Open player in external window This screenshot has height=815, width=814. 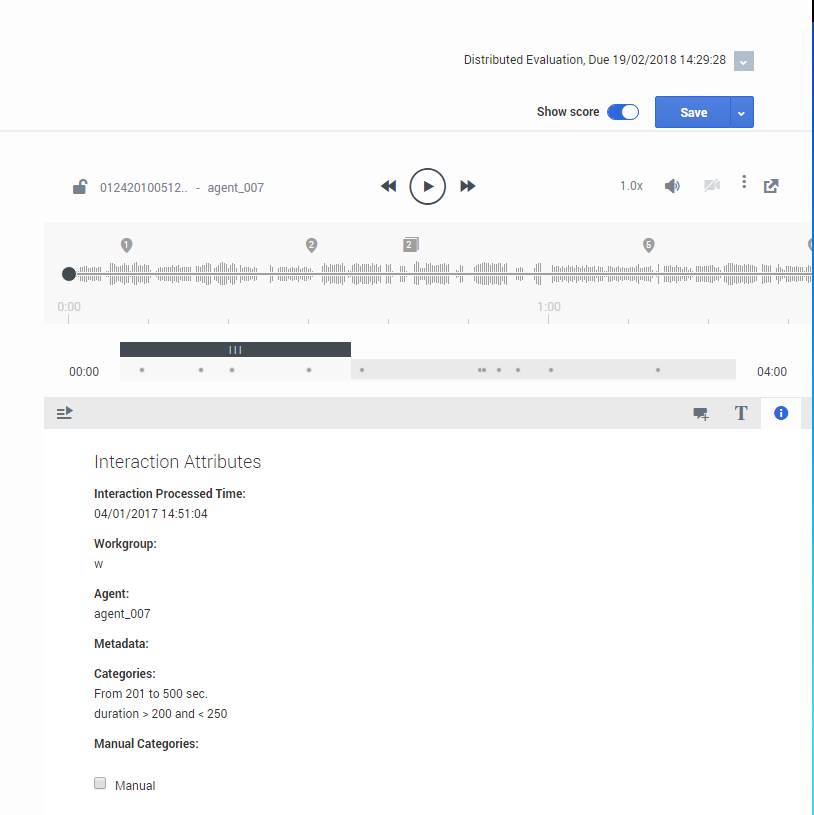[771, 186]
